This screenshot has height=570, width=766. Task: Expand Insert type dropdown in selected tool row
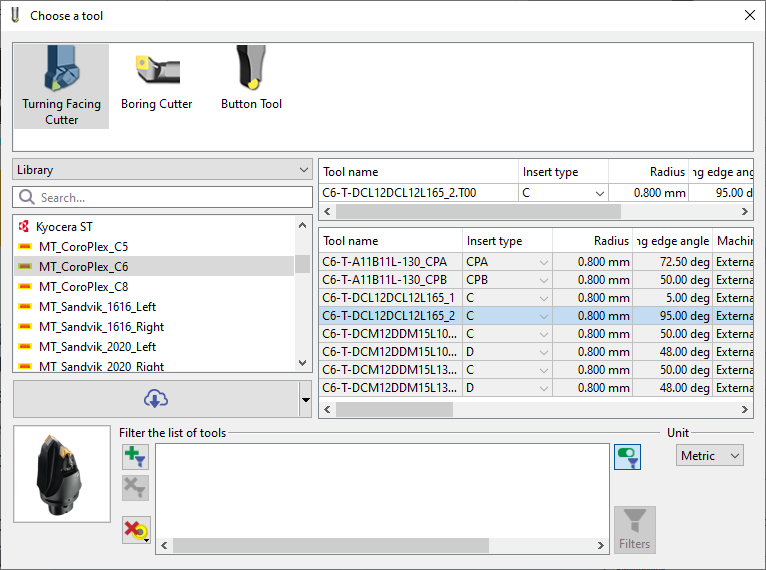tap(600, 193)
